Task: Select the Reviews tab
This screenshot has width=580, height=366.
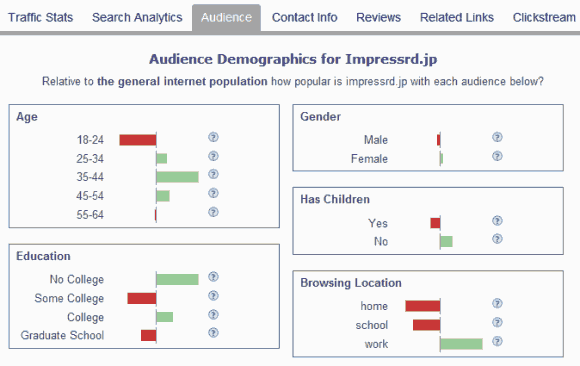Action: (378, 17)
